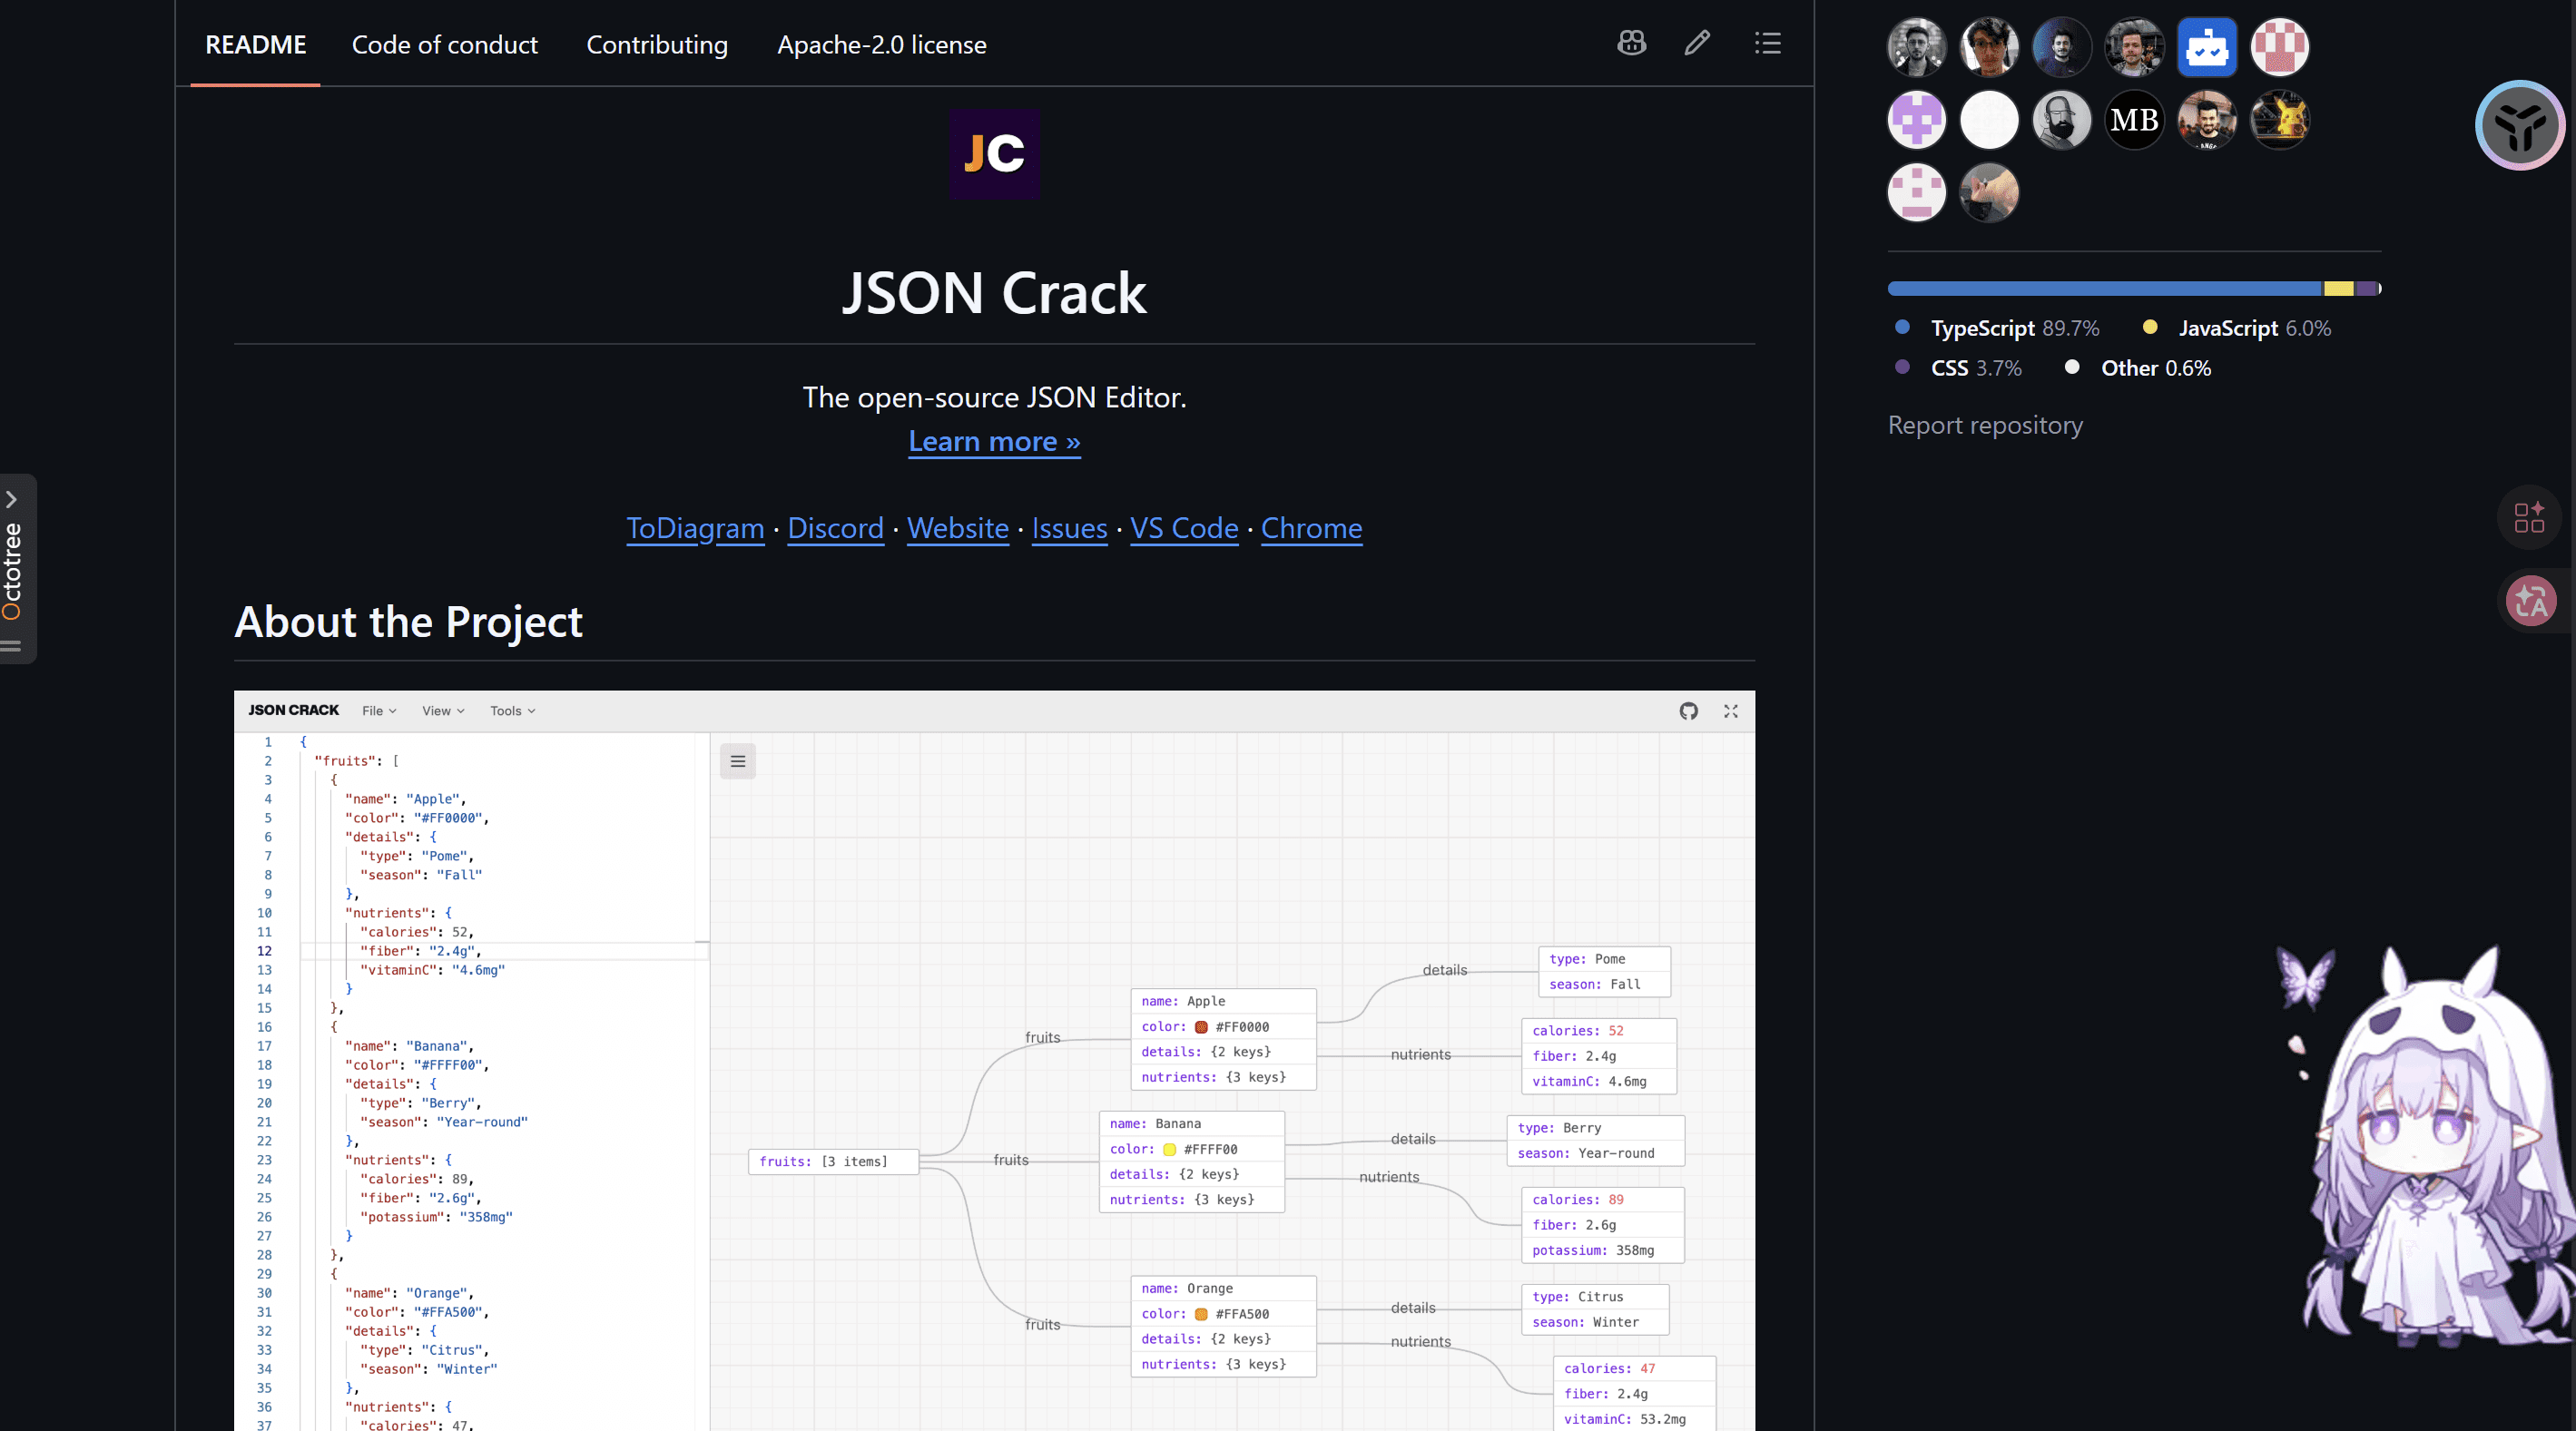
Task: Click the CSS 3.7% language link
Action: pos(1958,368)
